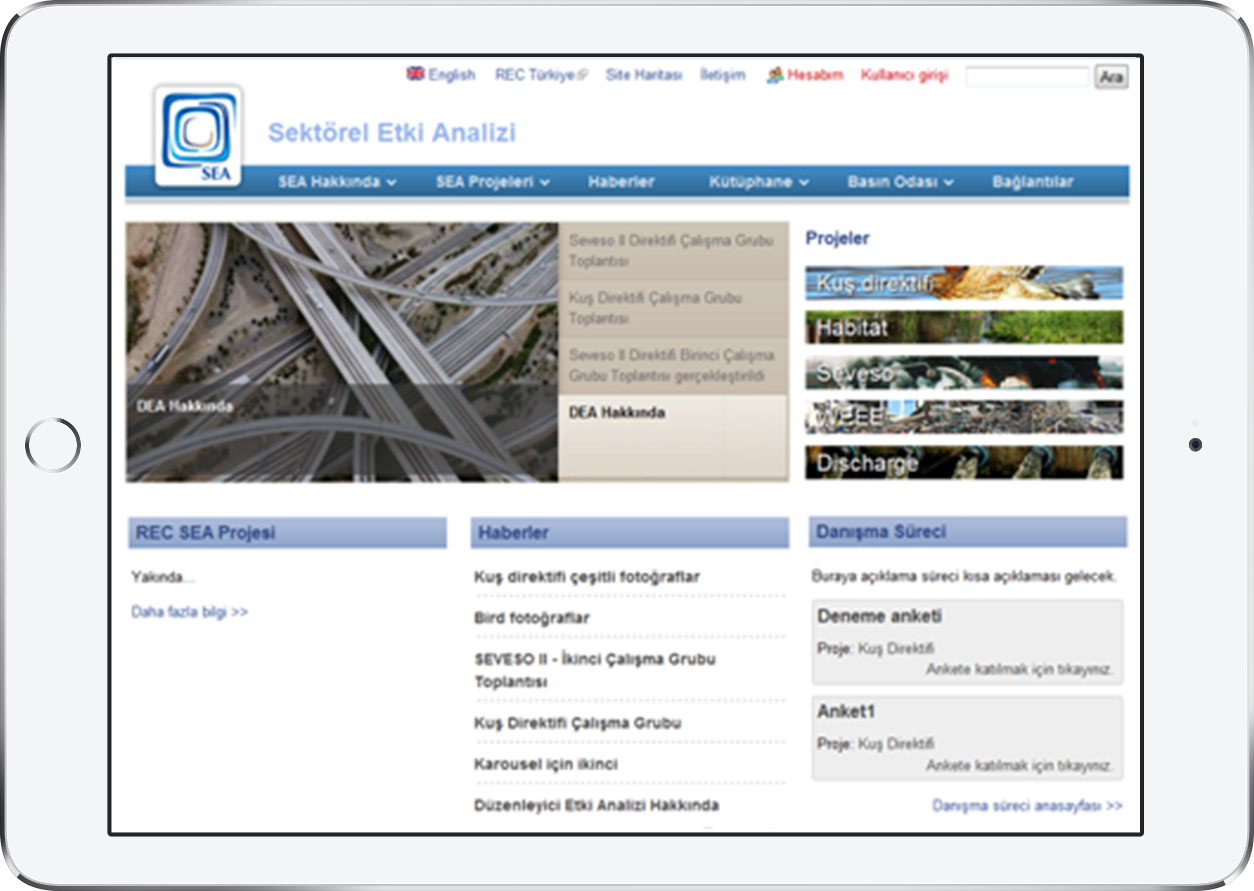Open the Anket1 survey
This screenshot has width=1254, height=891.
pos(846,712)
